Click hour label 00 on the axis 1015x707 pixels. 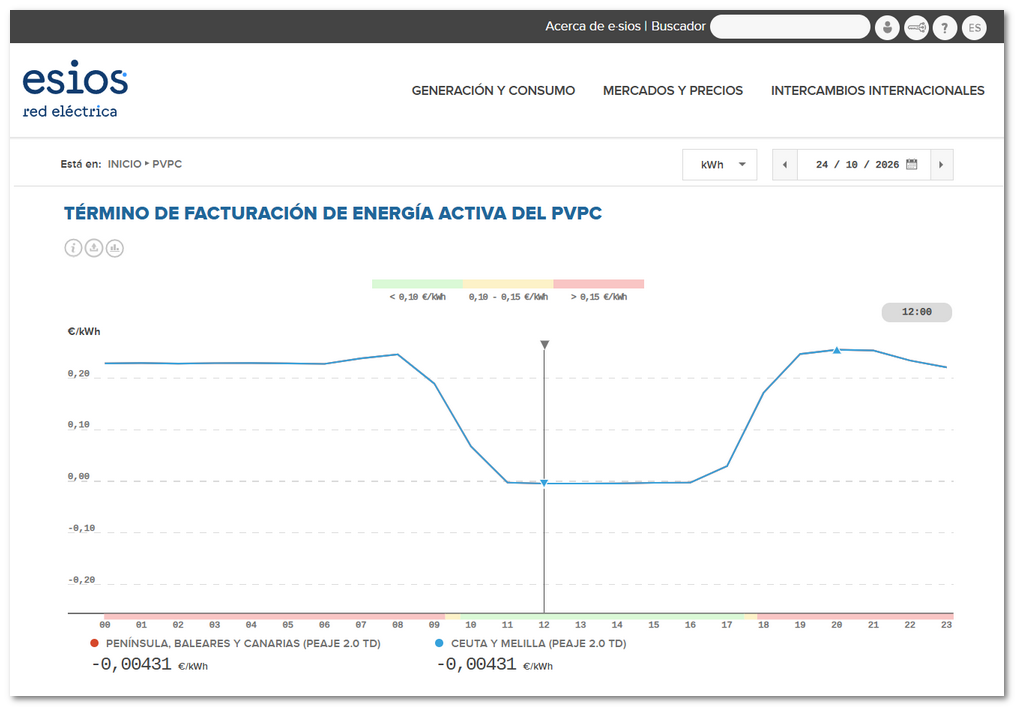tap(105, 625)
